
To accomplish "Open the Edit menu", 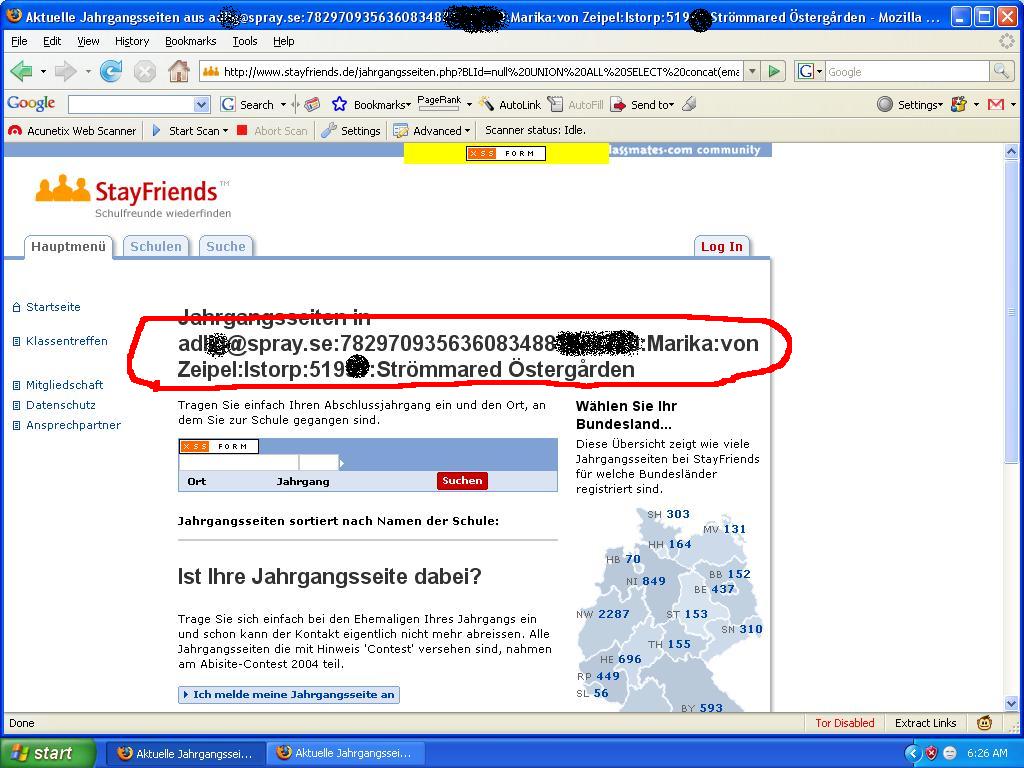I will 52,41.
